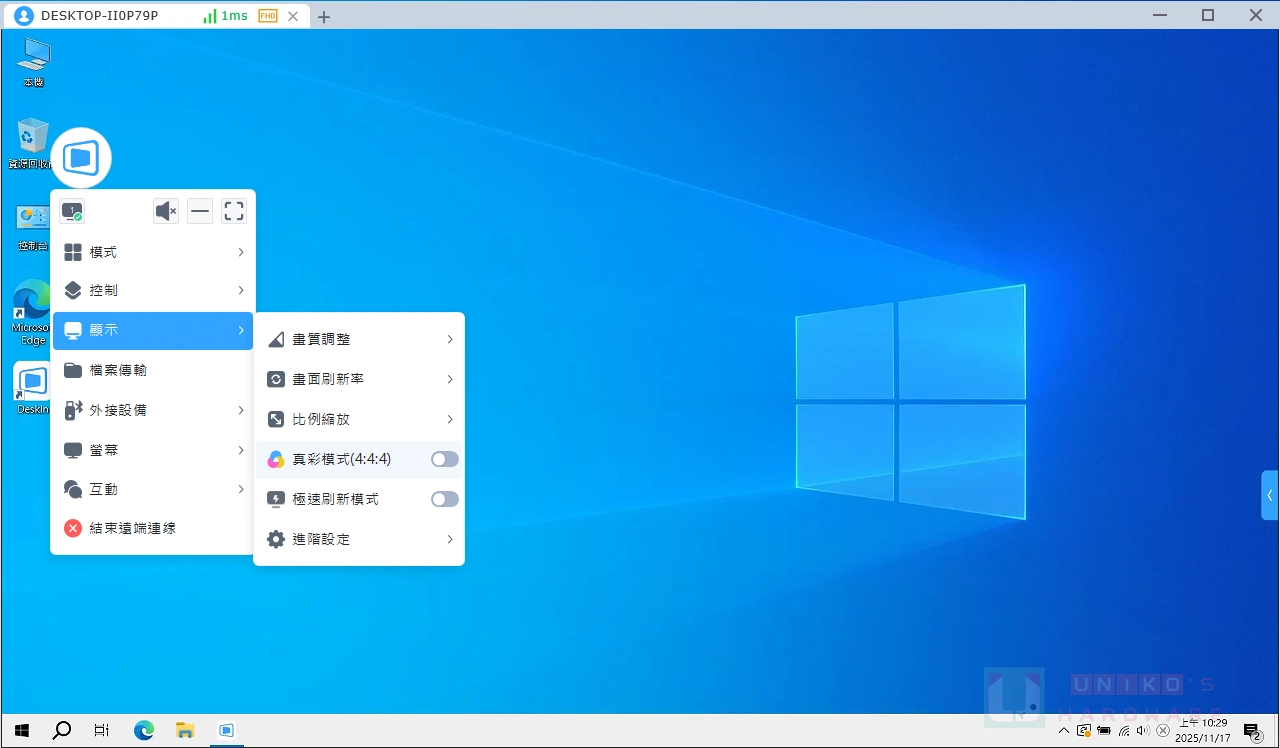Click the FHD quality badge on the tab
1280x748 pixels.
coord(267,15)
